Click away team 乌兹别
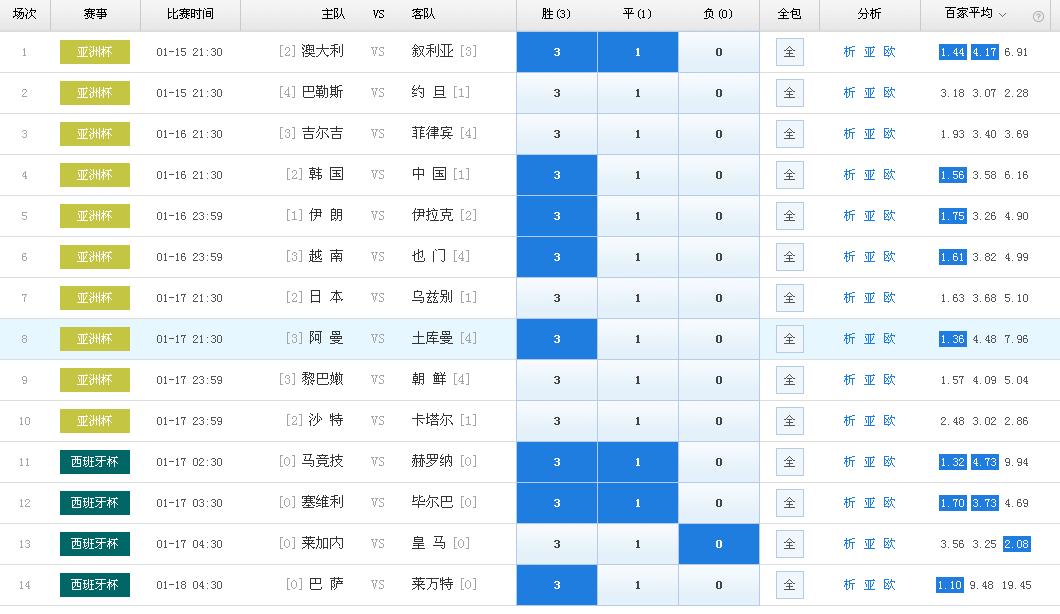Viewport: 1060px width, 614px height. pyautogui.click(x=433, y=298)
